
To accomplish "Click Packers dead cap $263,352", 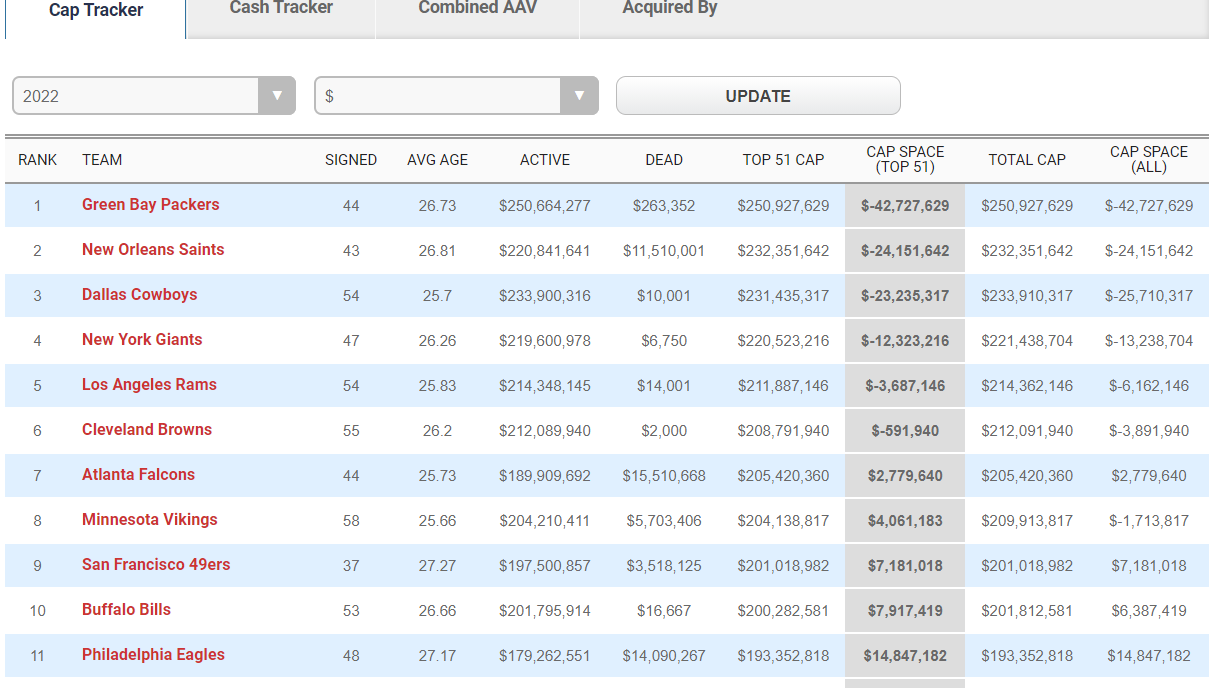I will pyautogui.click(x=664, y=206).
